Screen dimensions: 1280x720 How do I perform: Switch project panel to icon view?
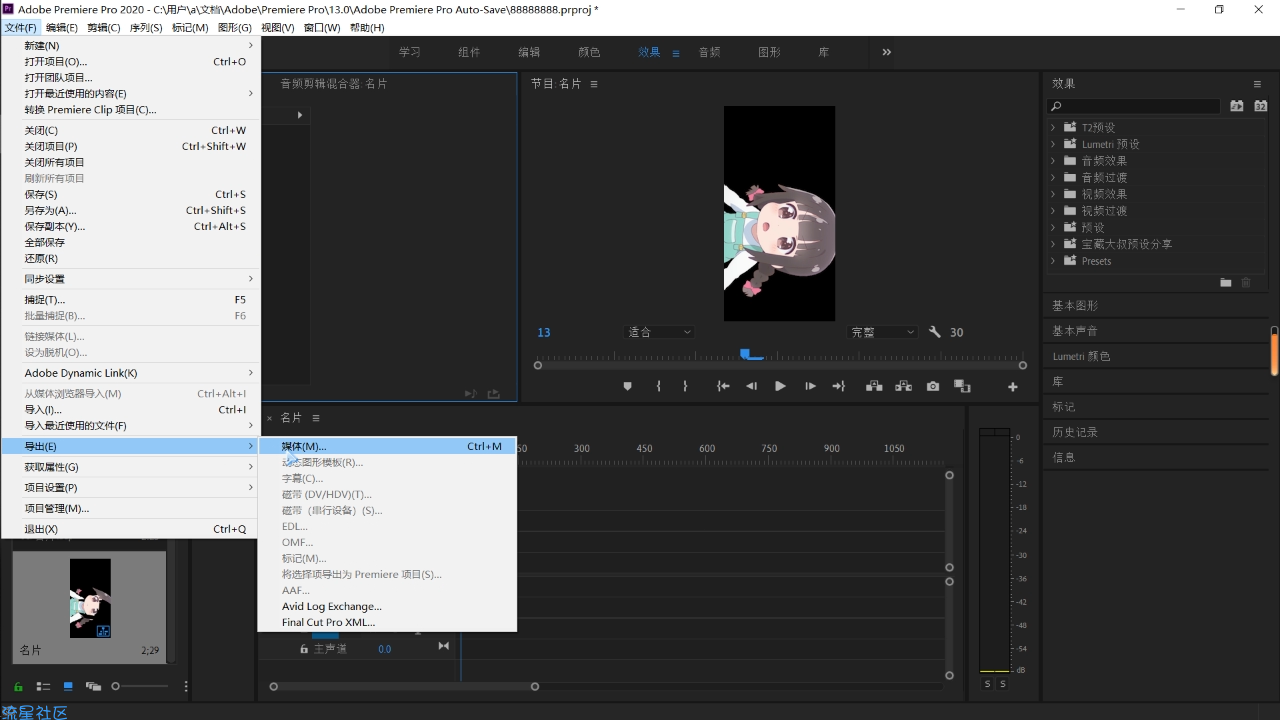(68, 686)
